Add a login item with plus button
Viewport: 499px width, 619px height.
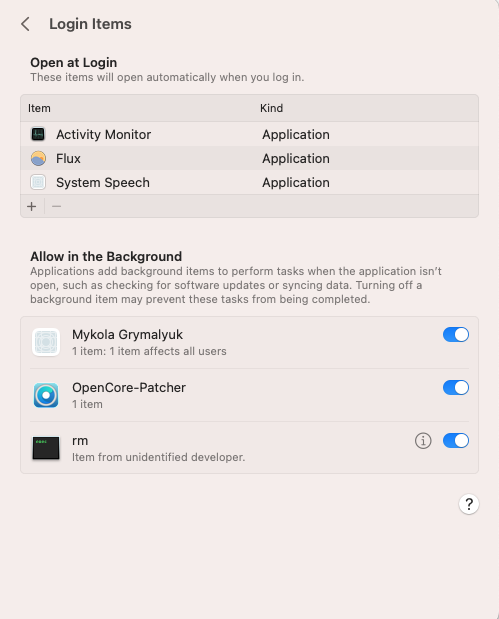click(32, 206)
